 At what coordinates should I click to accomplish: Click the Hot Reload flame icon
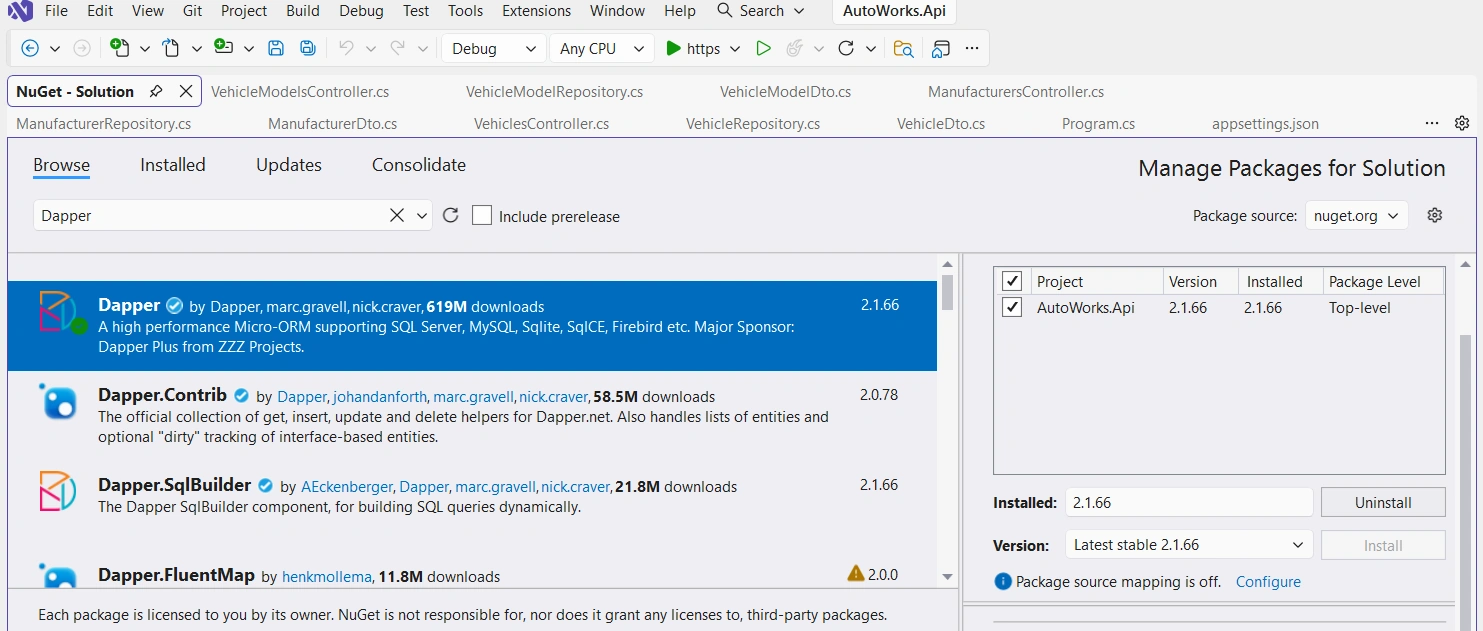pos(795,48)
